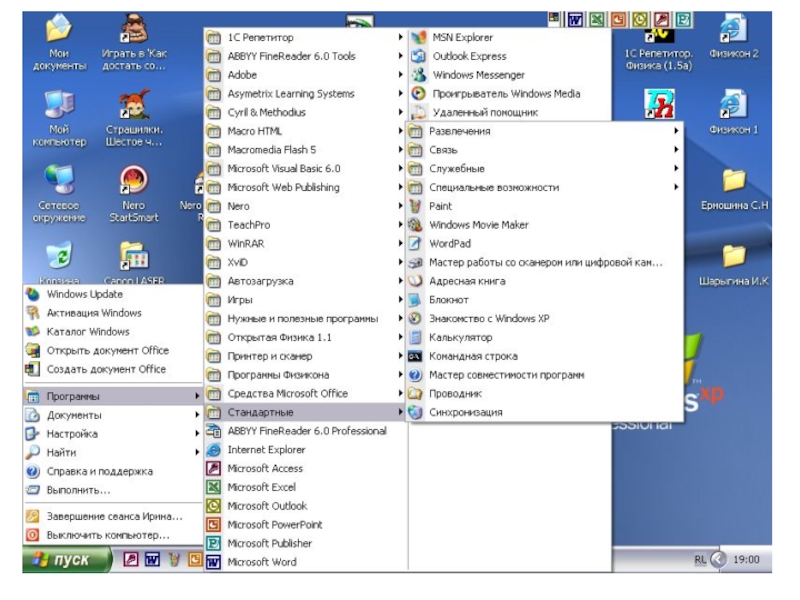Screen dimensions: 800x600
Task: Open the Калькулятор icon
Action: (x=416, y=337)
